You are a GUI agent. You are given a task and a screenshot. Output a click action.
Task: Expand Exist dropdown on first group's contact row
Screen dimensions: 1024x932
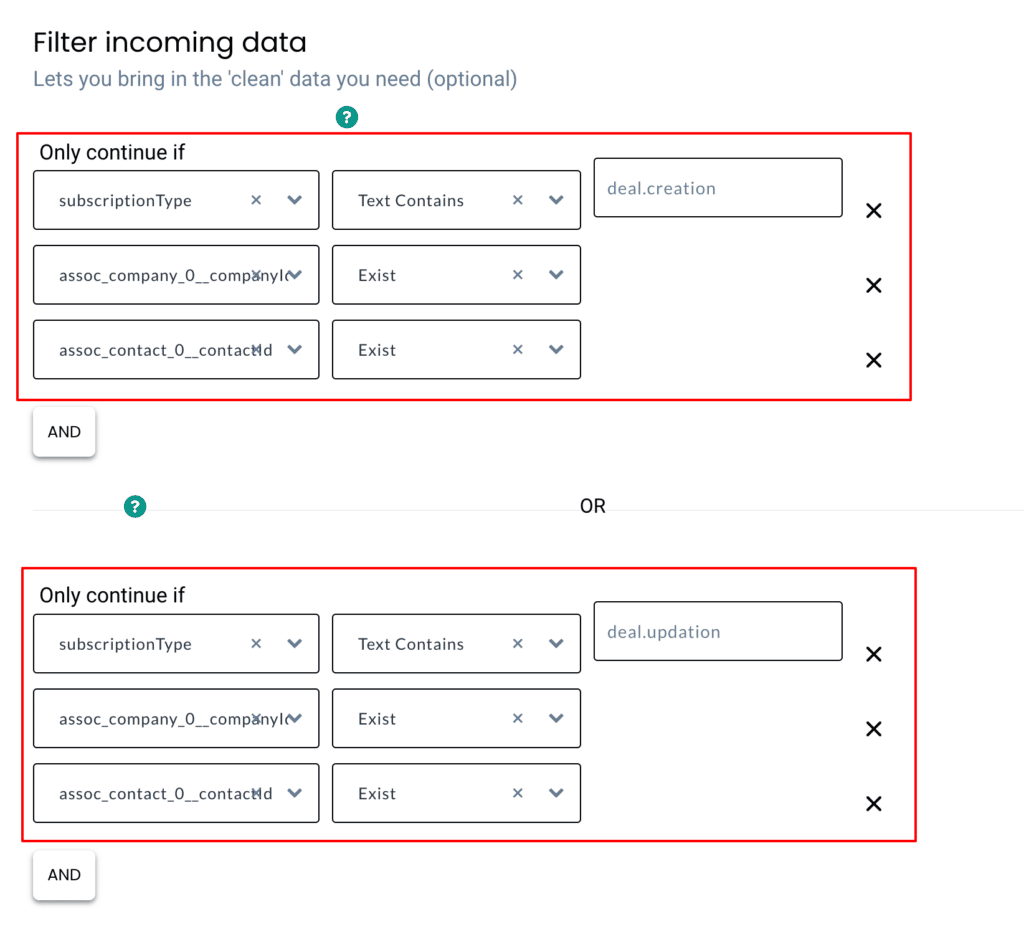[x=556, y=349]
